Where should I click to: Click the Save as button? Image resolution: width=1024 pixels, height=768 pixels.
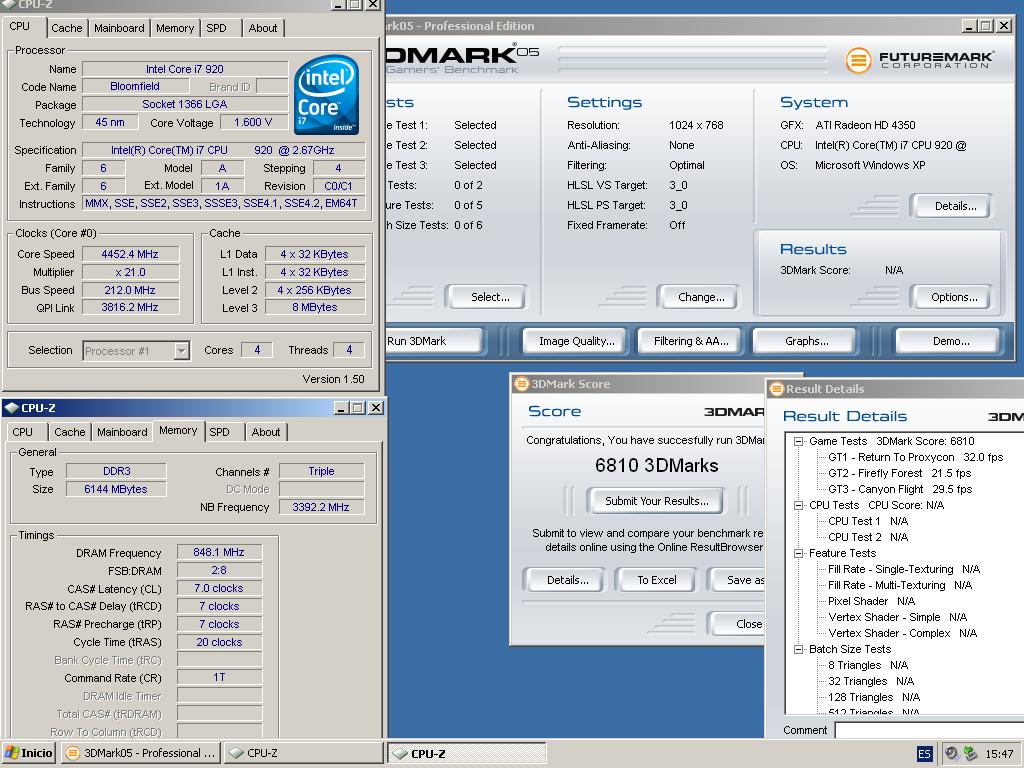(737, 580)
